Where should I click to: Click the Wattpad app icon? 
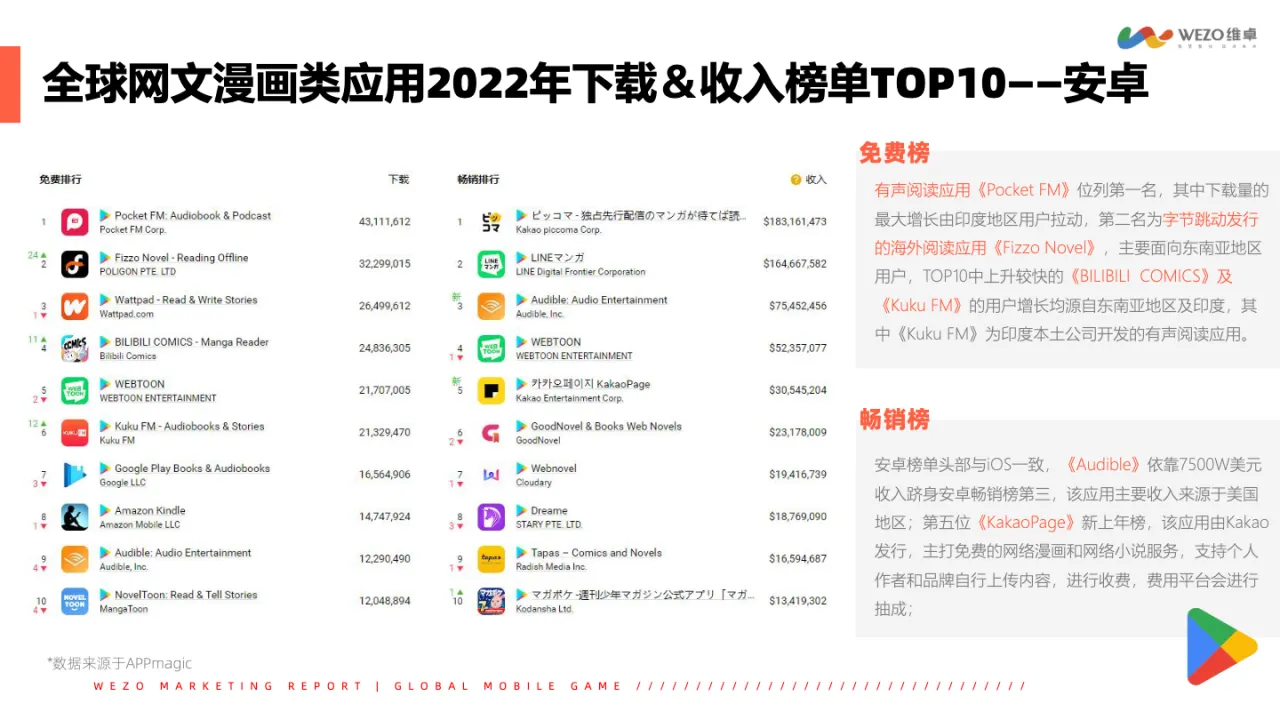[74, 306]
